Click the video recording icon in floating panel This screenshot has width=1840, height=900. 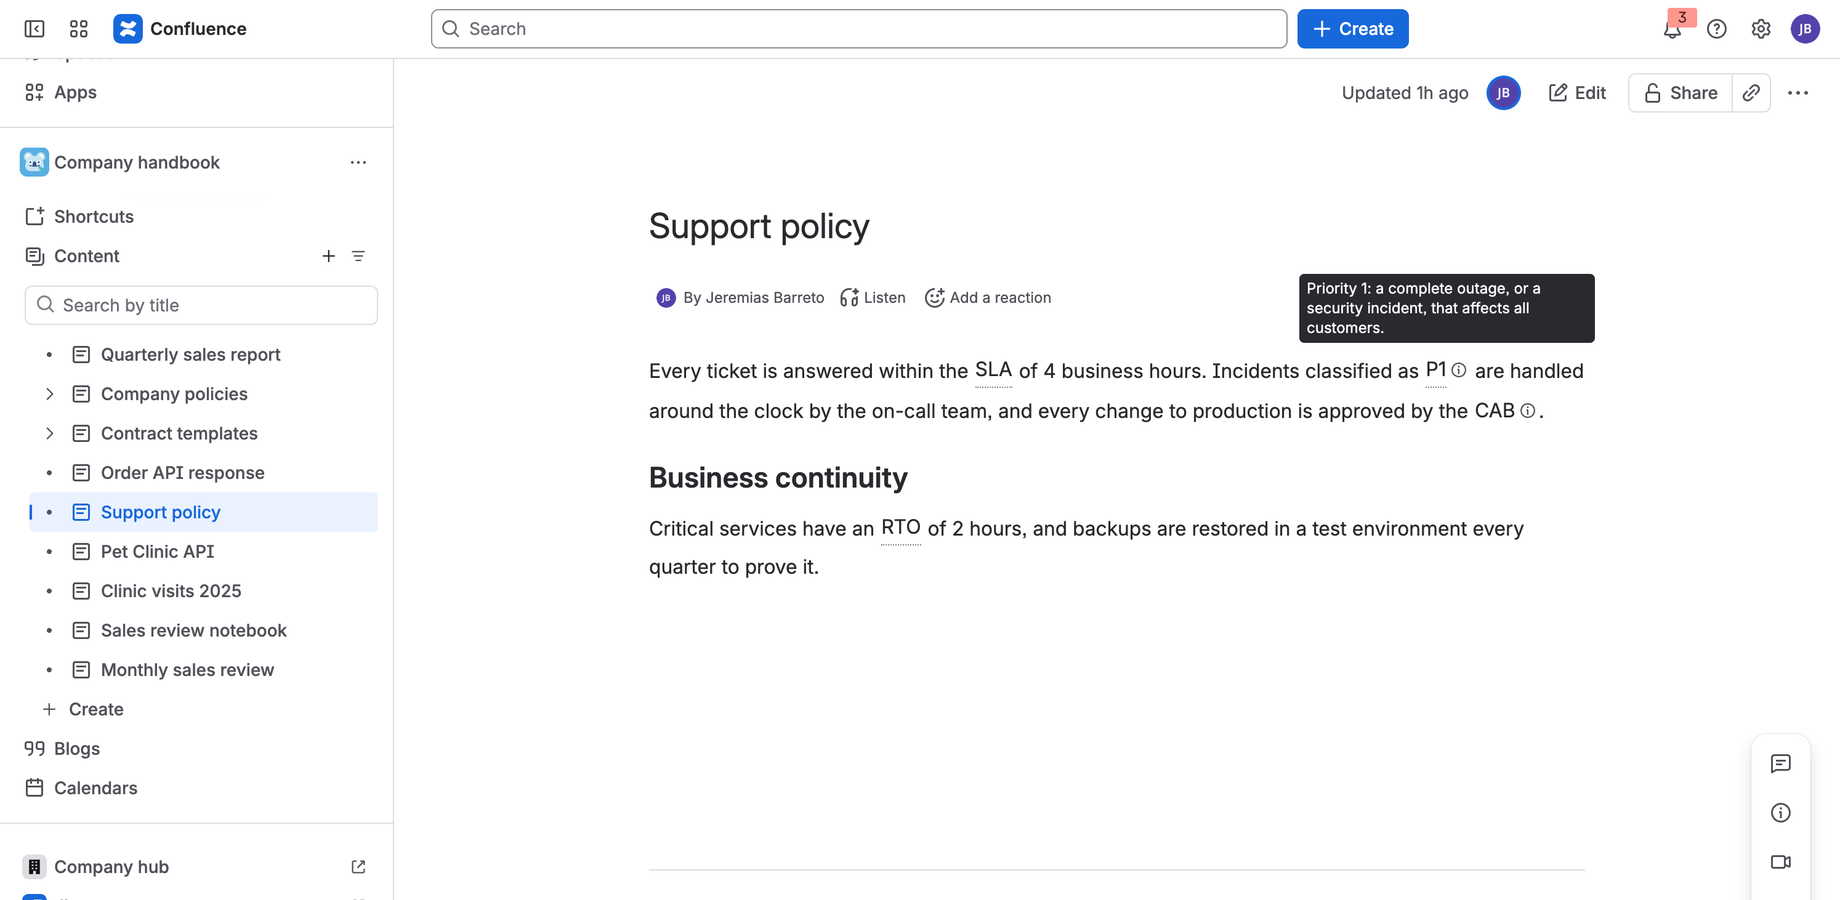click(x=1781, y=862)
